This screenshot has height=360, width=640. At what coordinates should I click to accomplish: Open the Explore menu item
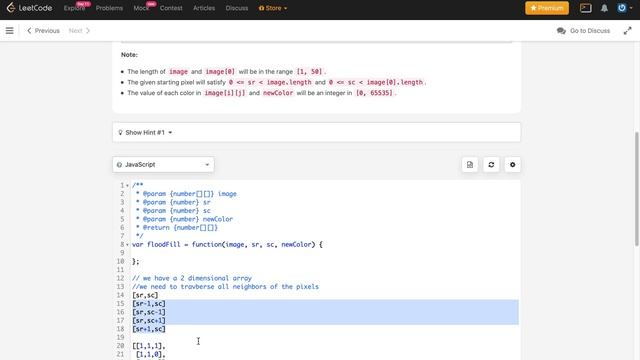[x=74, y=8]
